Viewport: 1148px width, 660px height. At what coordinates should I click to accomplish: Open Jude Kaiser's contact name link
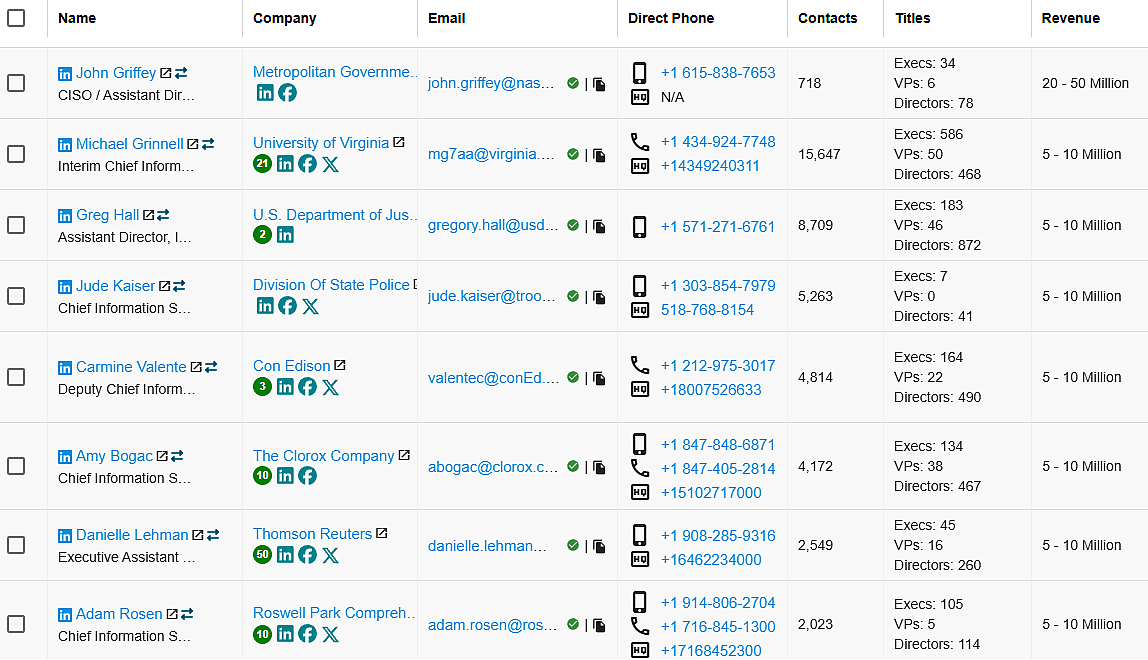tap(115, 286)
